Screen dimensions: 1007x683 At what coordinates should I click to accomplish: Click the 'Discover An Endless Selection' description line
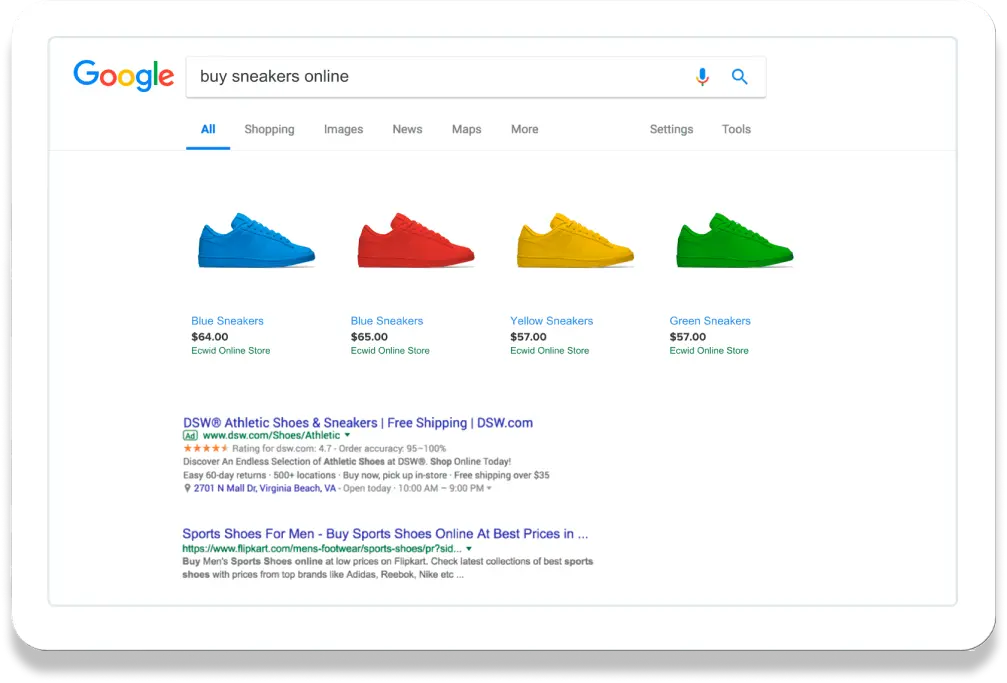347,462
